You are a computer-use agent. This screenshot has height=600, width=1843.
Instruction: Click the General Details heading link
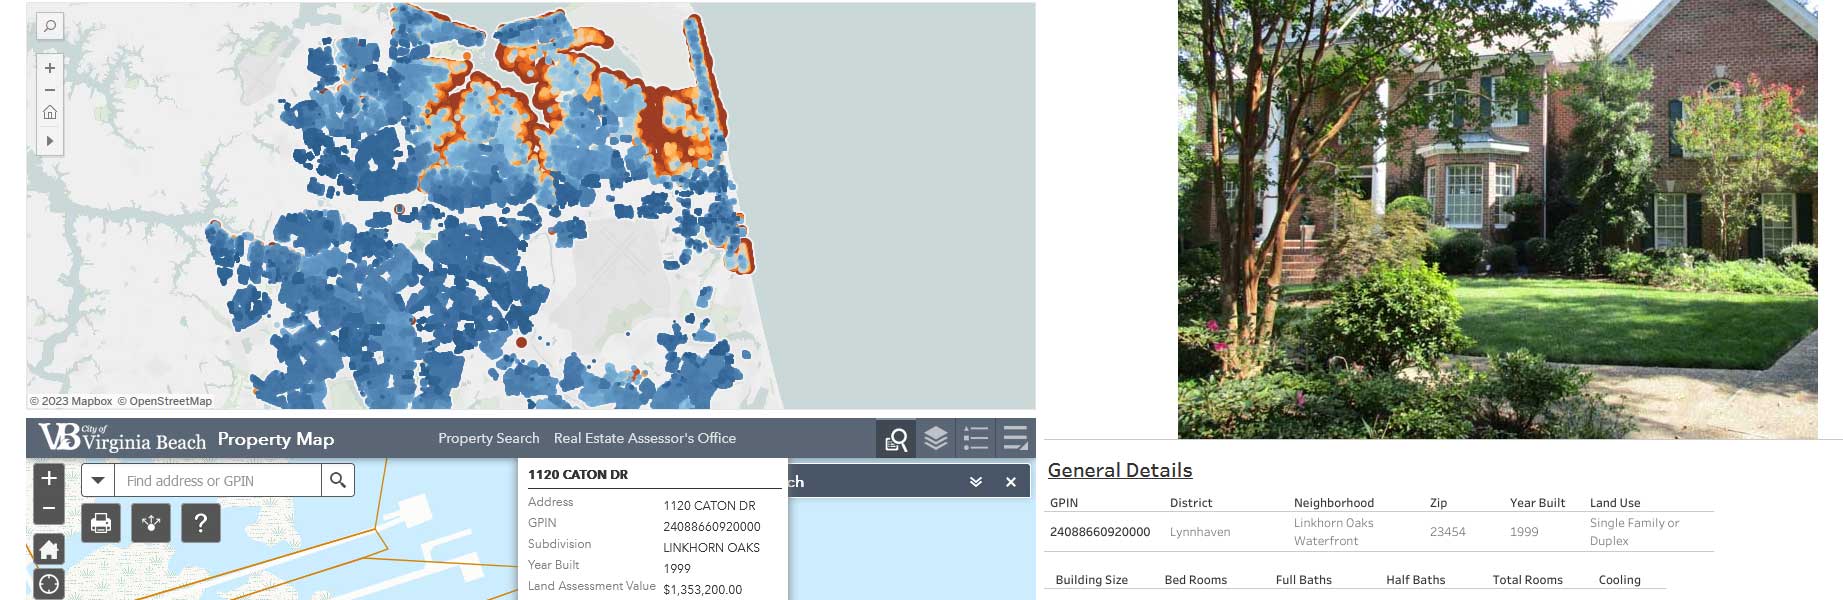[1119, 470]
